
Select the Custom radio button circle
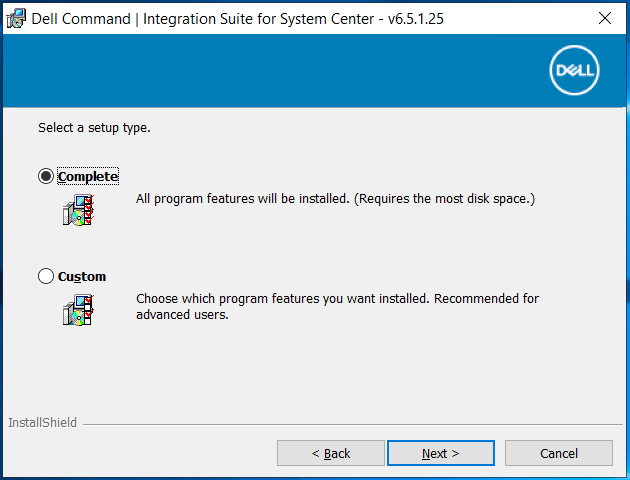[46, 276]
